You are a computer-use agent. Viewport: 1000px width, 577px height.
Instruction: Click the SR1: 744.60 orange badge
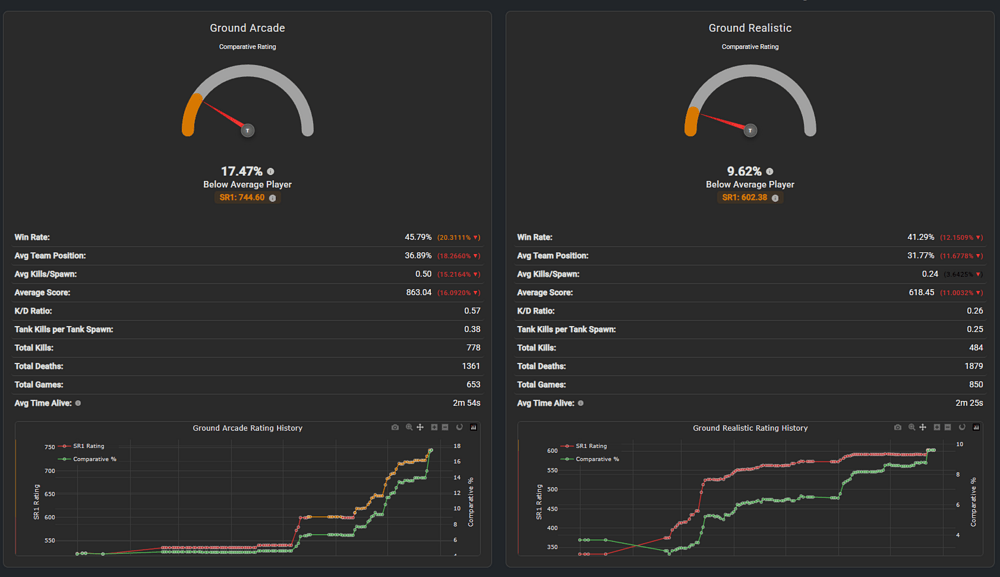(x=247, y=198)
